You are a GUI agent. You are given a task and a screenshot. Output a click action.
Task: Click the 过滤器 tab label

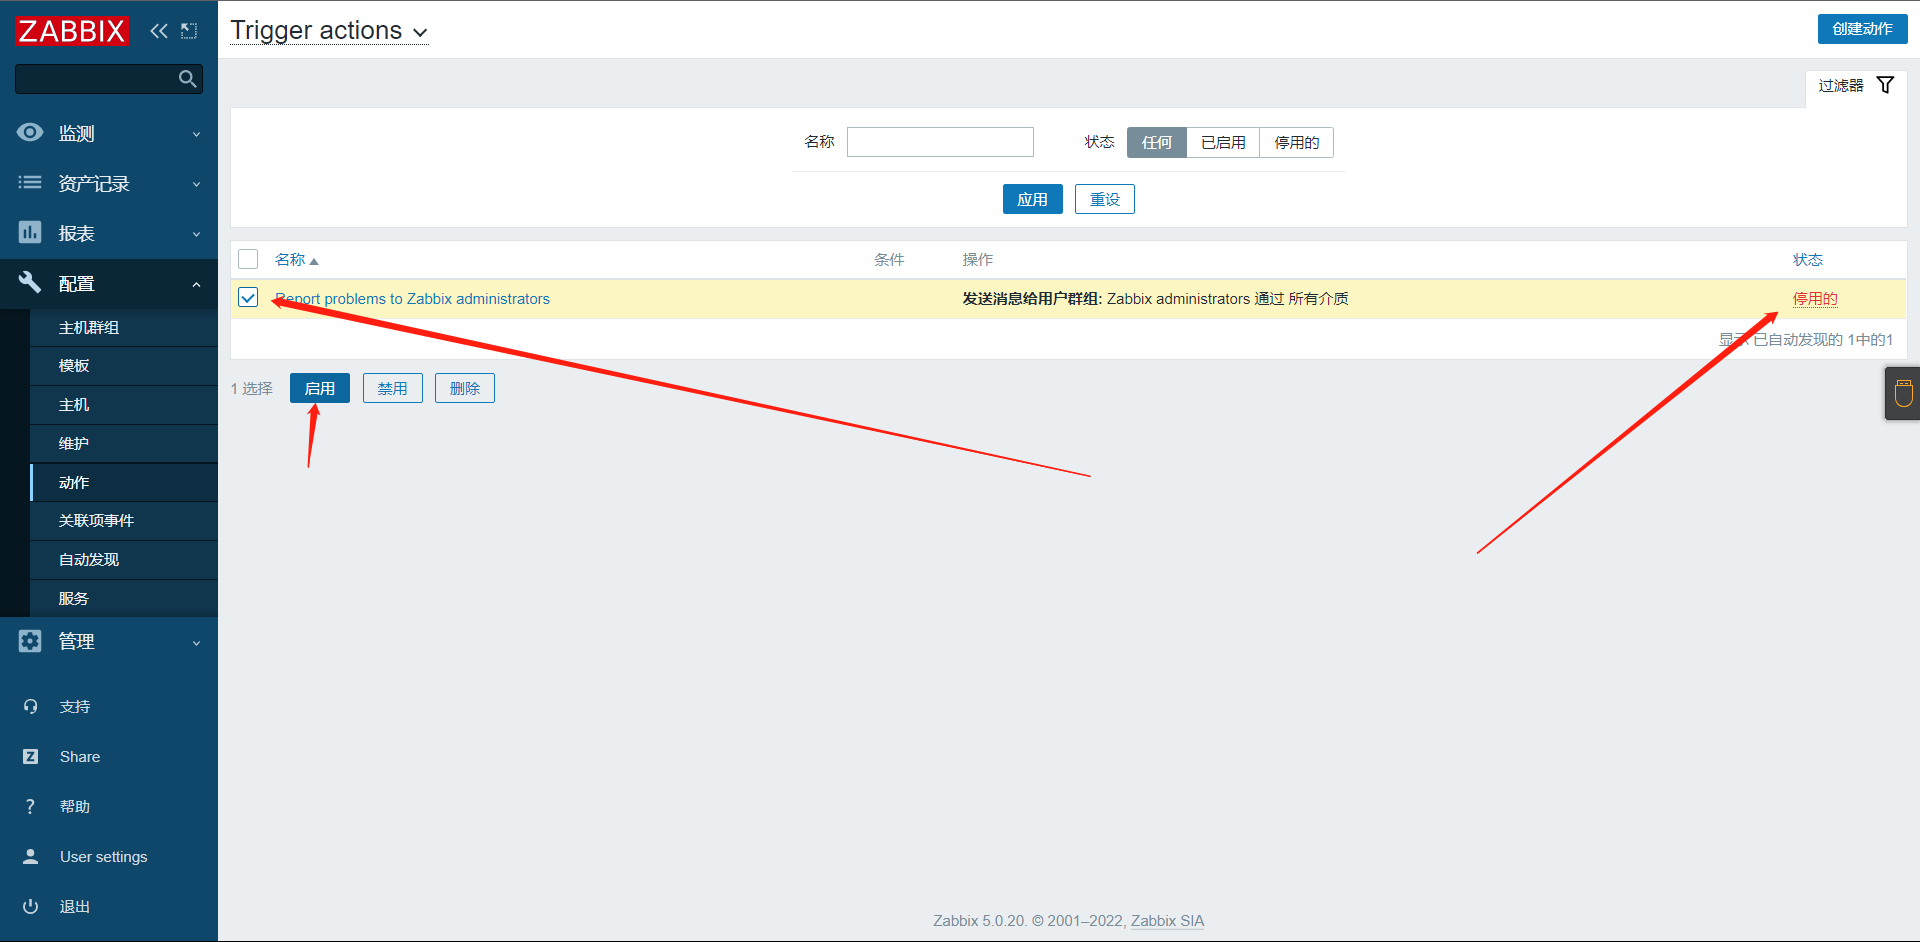pos(1841,86)
